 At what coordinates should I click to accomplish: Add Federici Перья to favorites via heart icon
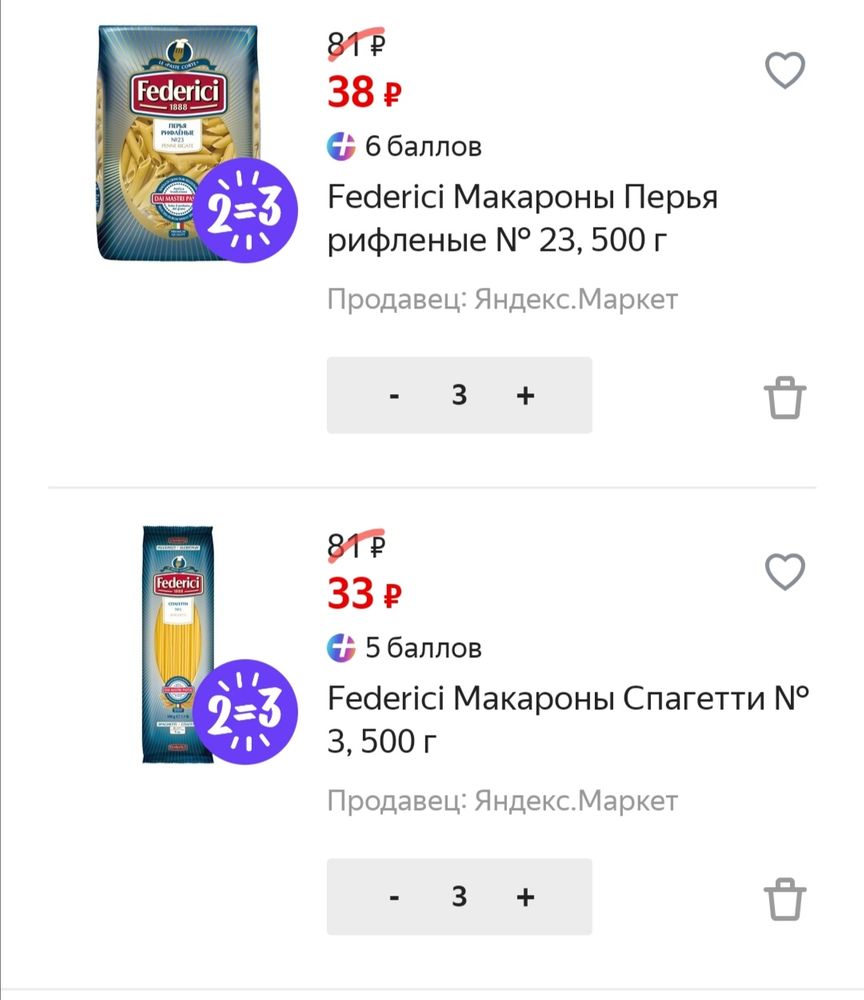coord(785,69)
